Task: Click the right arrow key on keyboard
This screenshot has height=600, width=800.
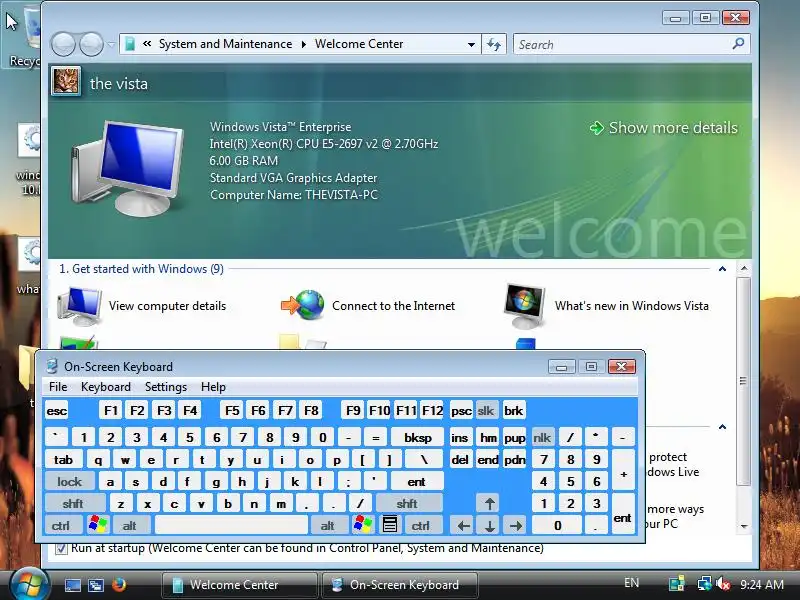Action: coord(516,526)
